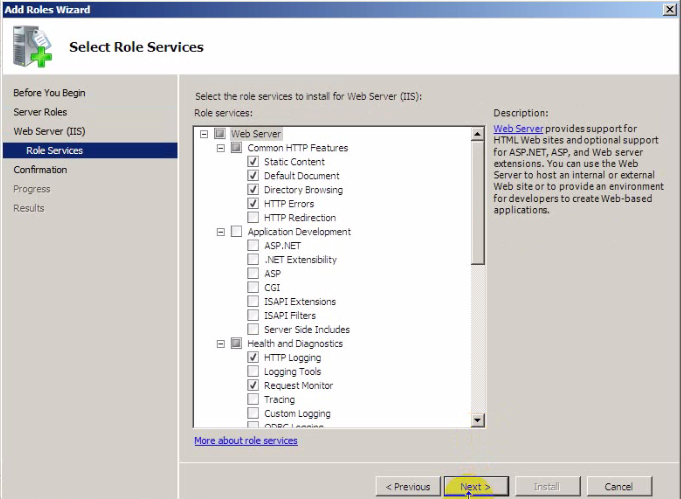
Task: Click the Next button
Action: pyautogui.click(x=476, y=486)
